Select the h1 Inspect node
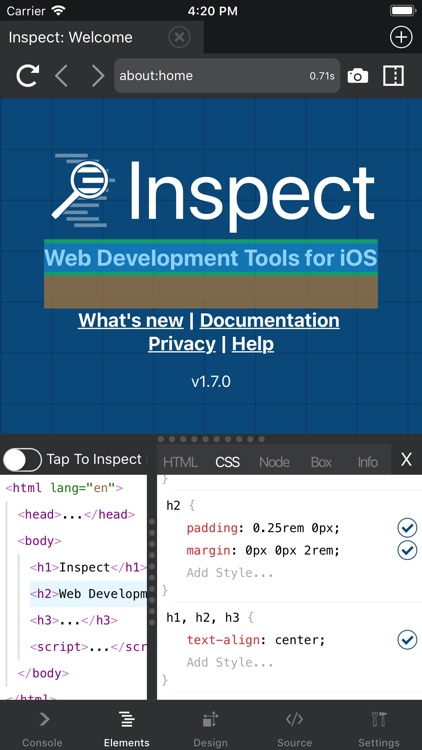Viewport: 422px width, 750px height. [x=88, y=567]
